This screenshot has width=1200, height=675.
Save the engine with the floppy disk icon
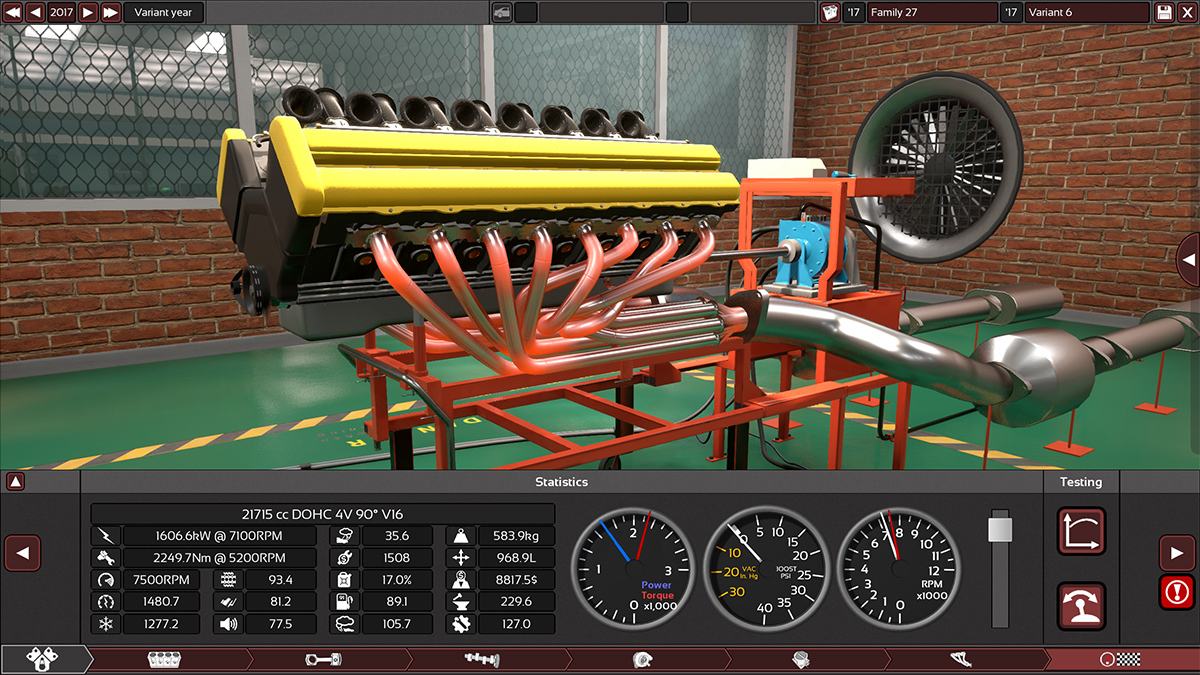tap(1164, 12)
